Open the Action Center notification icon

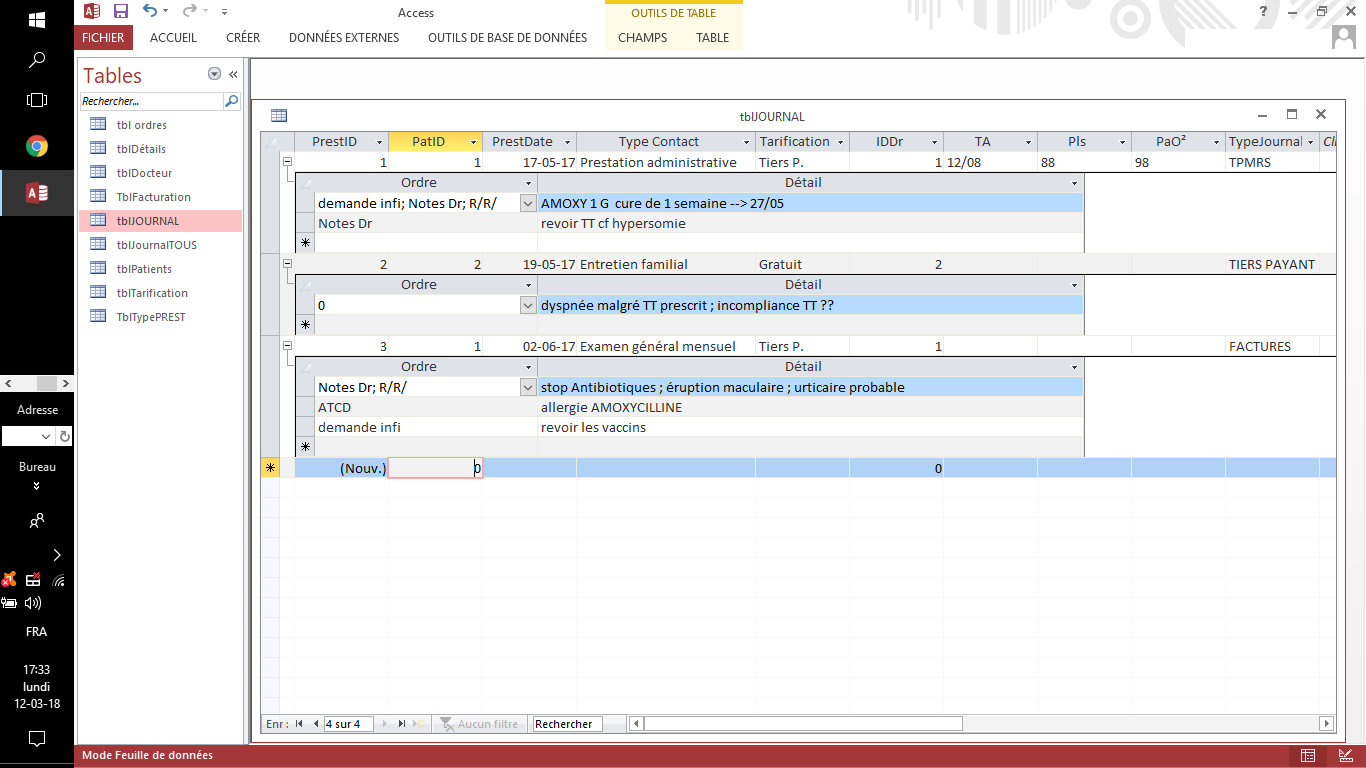tap(37, 739)
